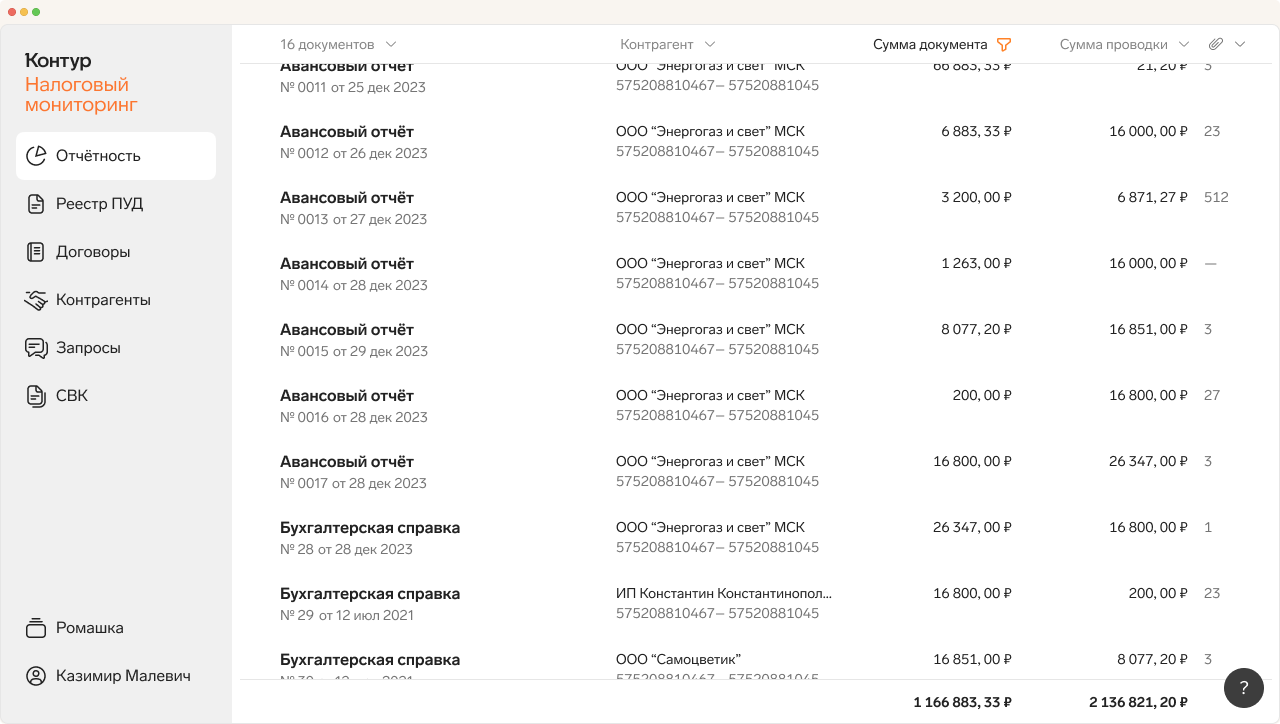Open Запросы chat bubble icon
The height and width of the screenshot is (724, 1280).
[36, 348]
